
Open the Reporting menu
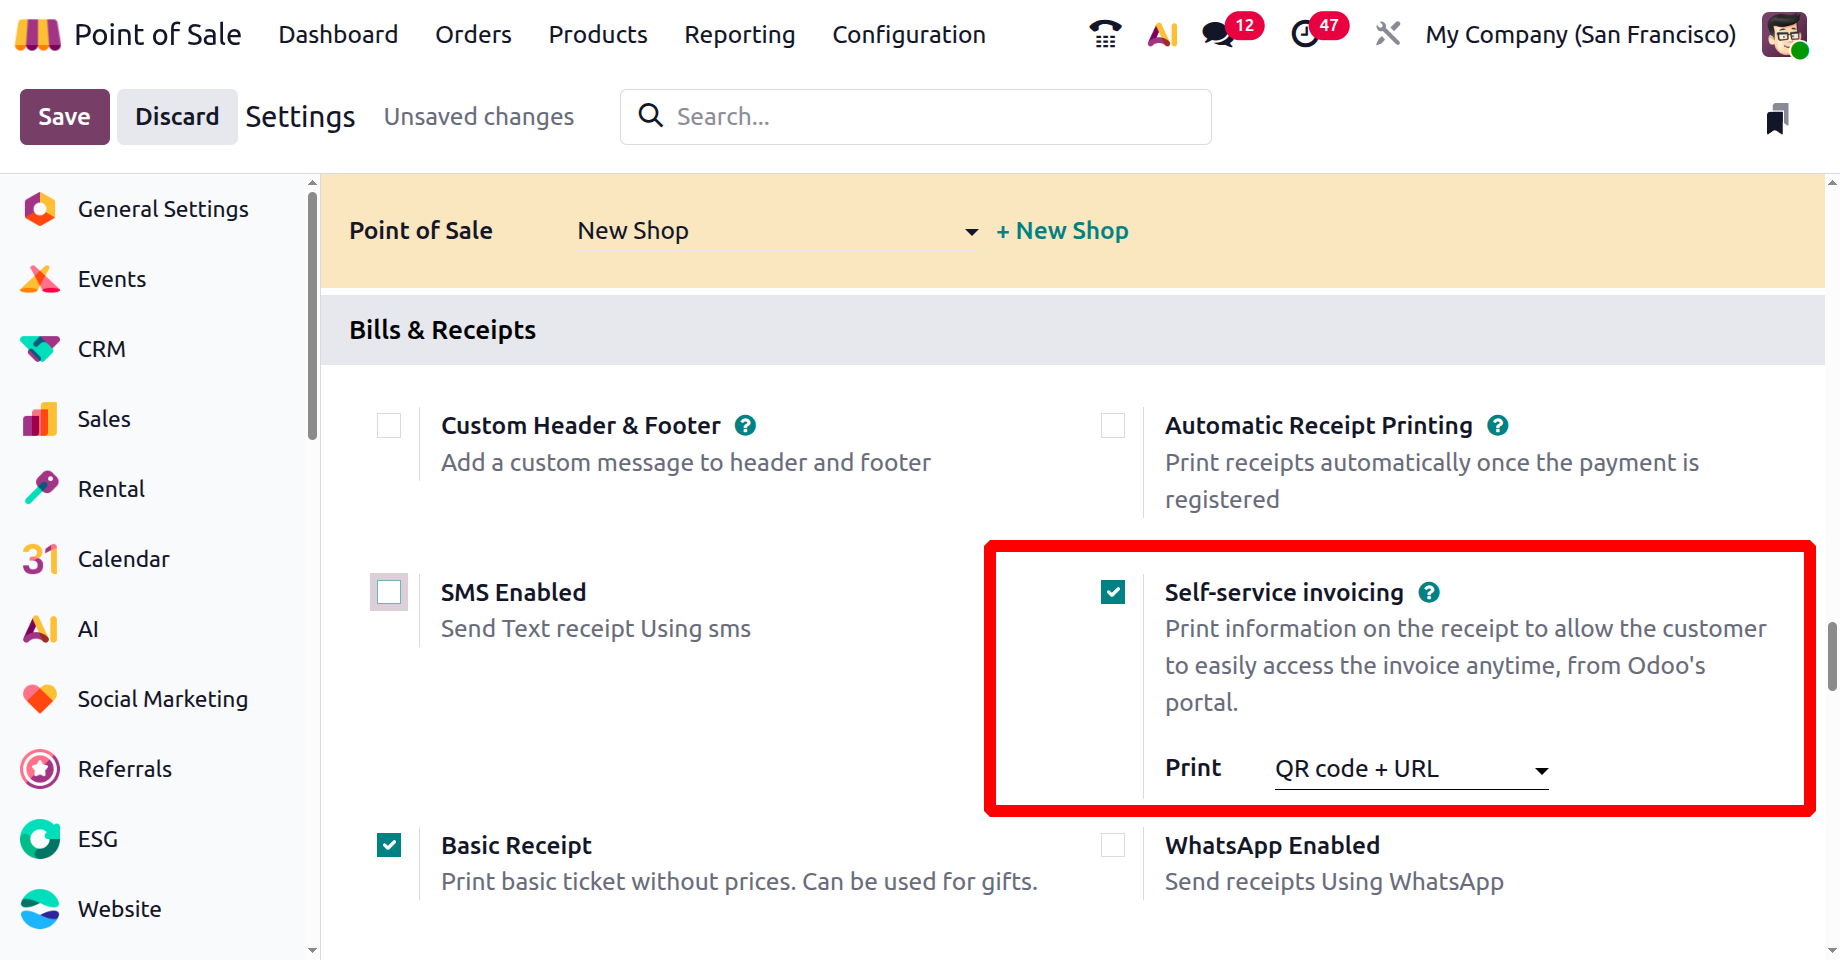(739, 35)
